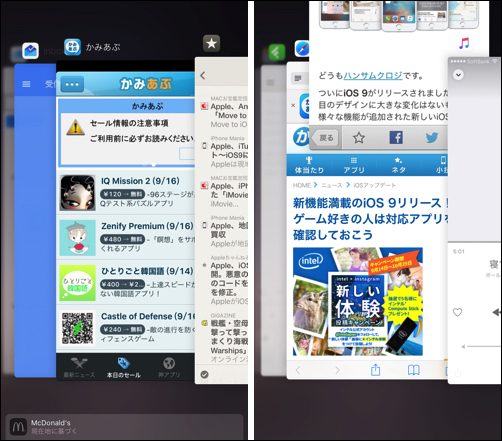Screen dimensions: 502x441
Task: Share via the Twitter bird icon
Action: click(x=432, y=137)
